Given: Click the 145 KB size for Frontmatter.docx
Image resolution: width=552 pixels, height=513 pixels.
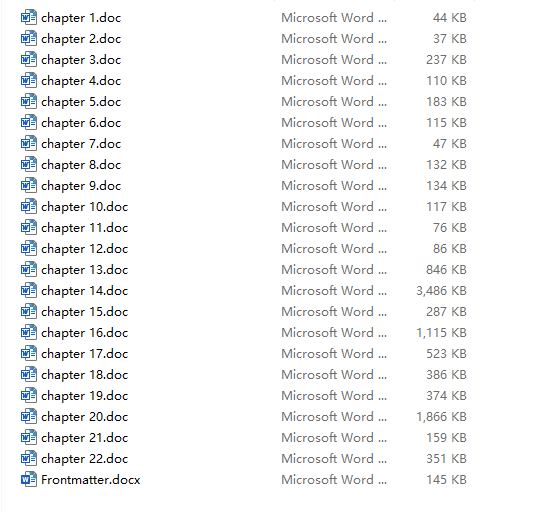Looking at the screenshot, I should coord(446,480).
